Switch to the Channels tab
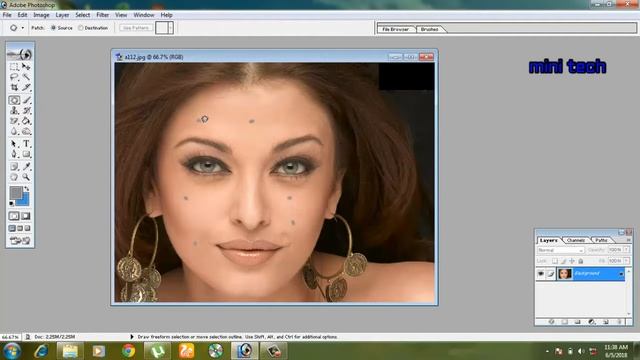640x360 pixels. pos(576,240)
